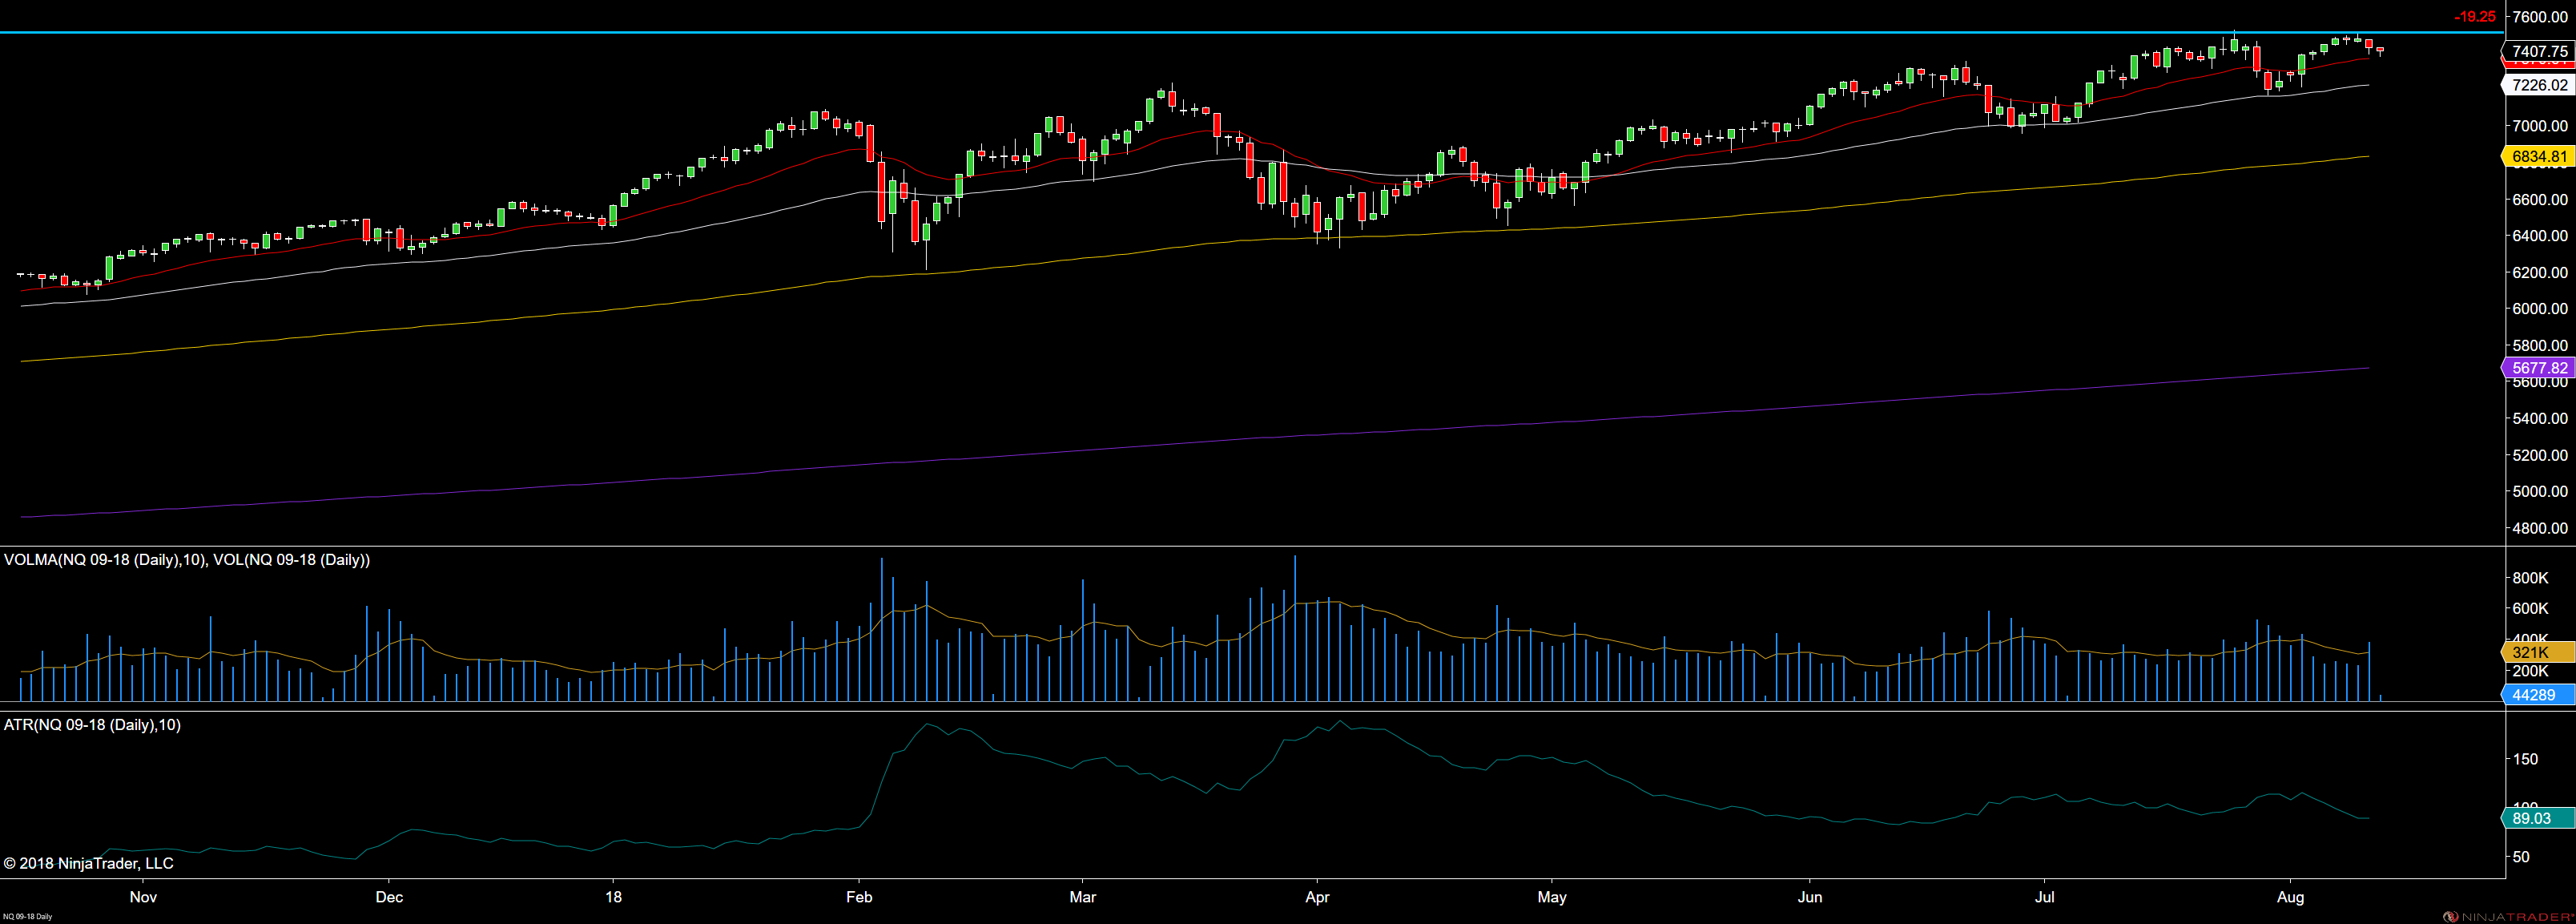Click the Dec label on time axis
Image resolution: width=2576 pixels, height=924 pixels.
[x=389, y=897]
